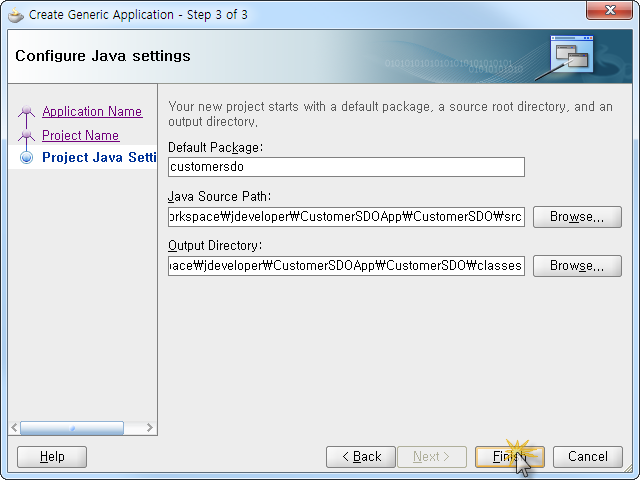This screenshot has width=640, height=480.
Task: Click the right arrow of step list scrollbar
Action: tap(150, 428)
